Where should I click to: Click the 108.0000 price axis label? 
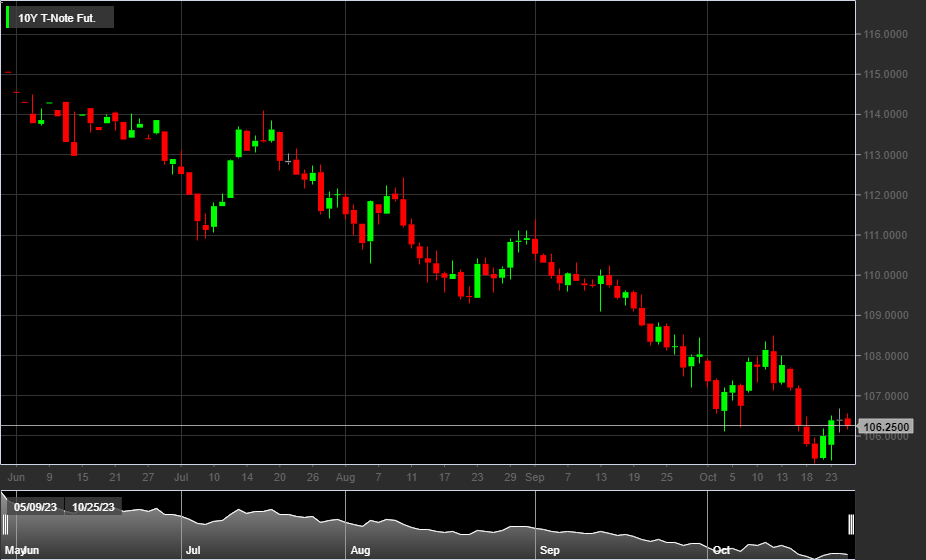pos(885,356)
